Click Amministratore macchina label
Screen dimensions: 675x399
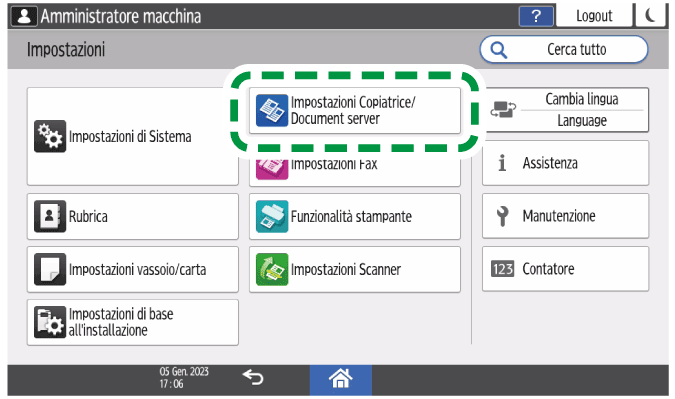[121, 16]
